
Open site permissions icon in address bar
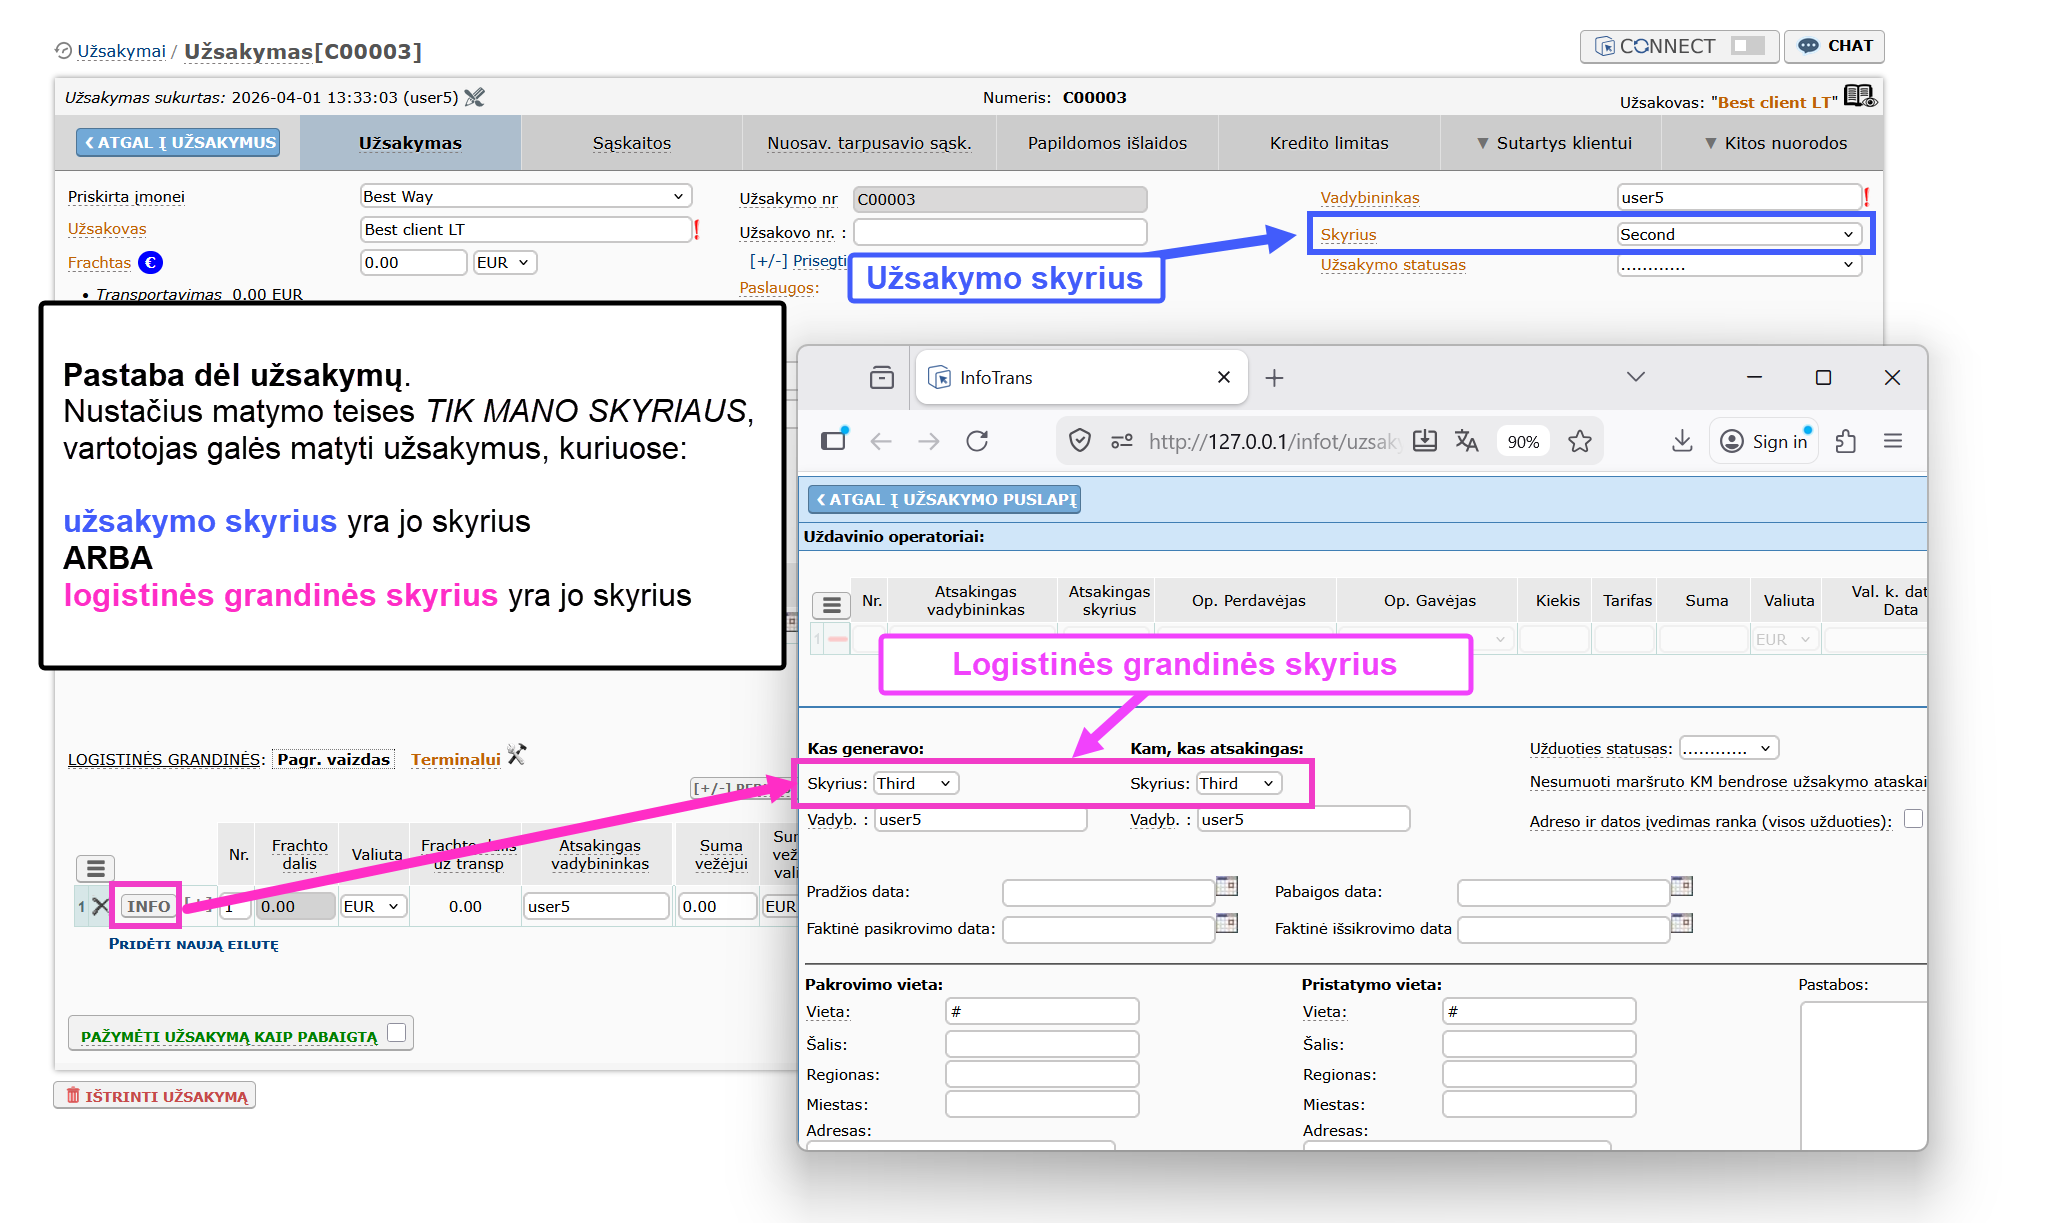[1121, 441]
